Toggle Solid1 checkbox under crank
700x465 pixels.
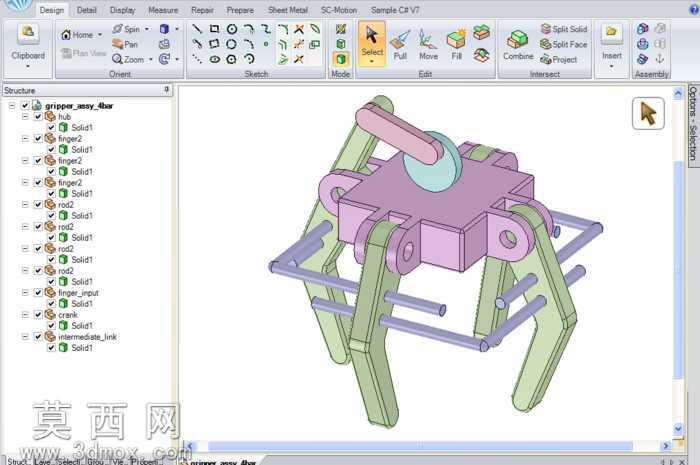tap(51, 326)
